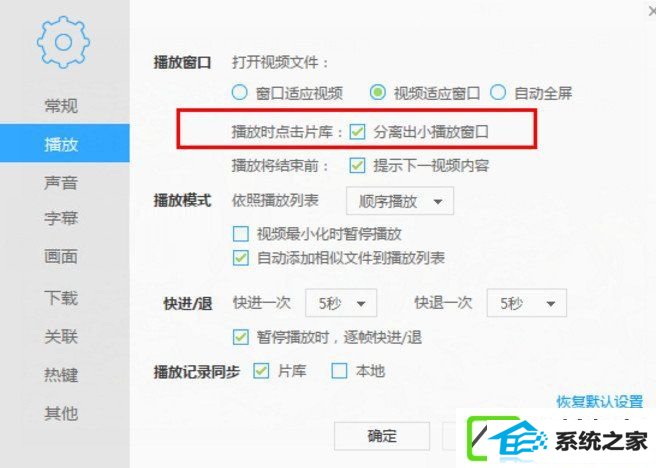656x468 pixels.
Task: Check the 本地 sync checkbox
Action: [339, 371]
